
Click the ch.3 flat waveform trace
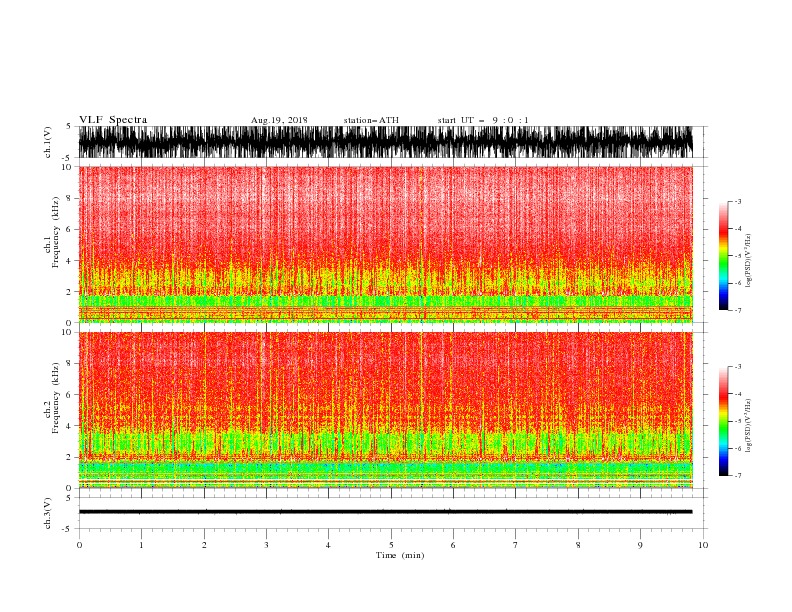tap(385, 512)
